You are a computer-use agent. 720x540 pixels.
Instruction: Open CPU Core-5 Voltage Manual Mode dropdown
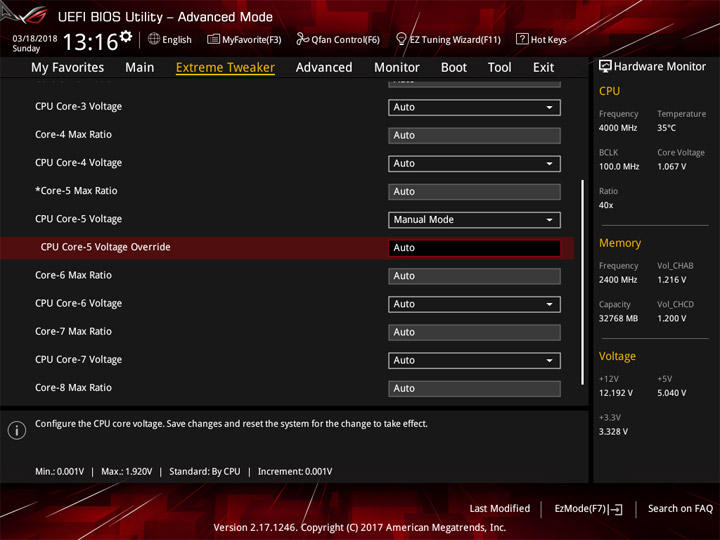pyautogui.click(x=474, y=220)
